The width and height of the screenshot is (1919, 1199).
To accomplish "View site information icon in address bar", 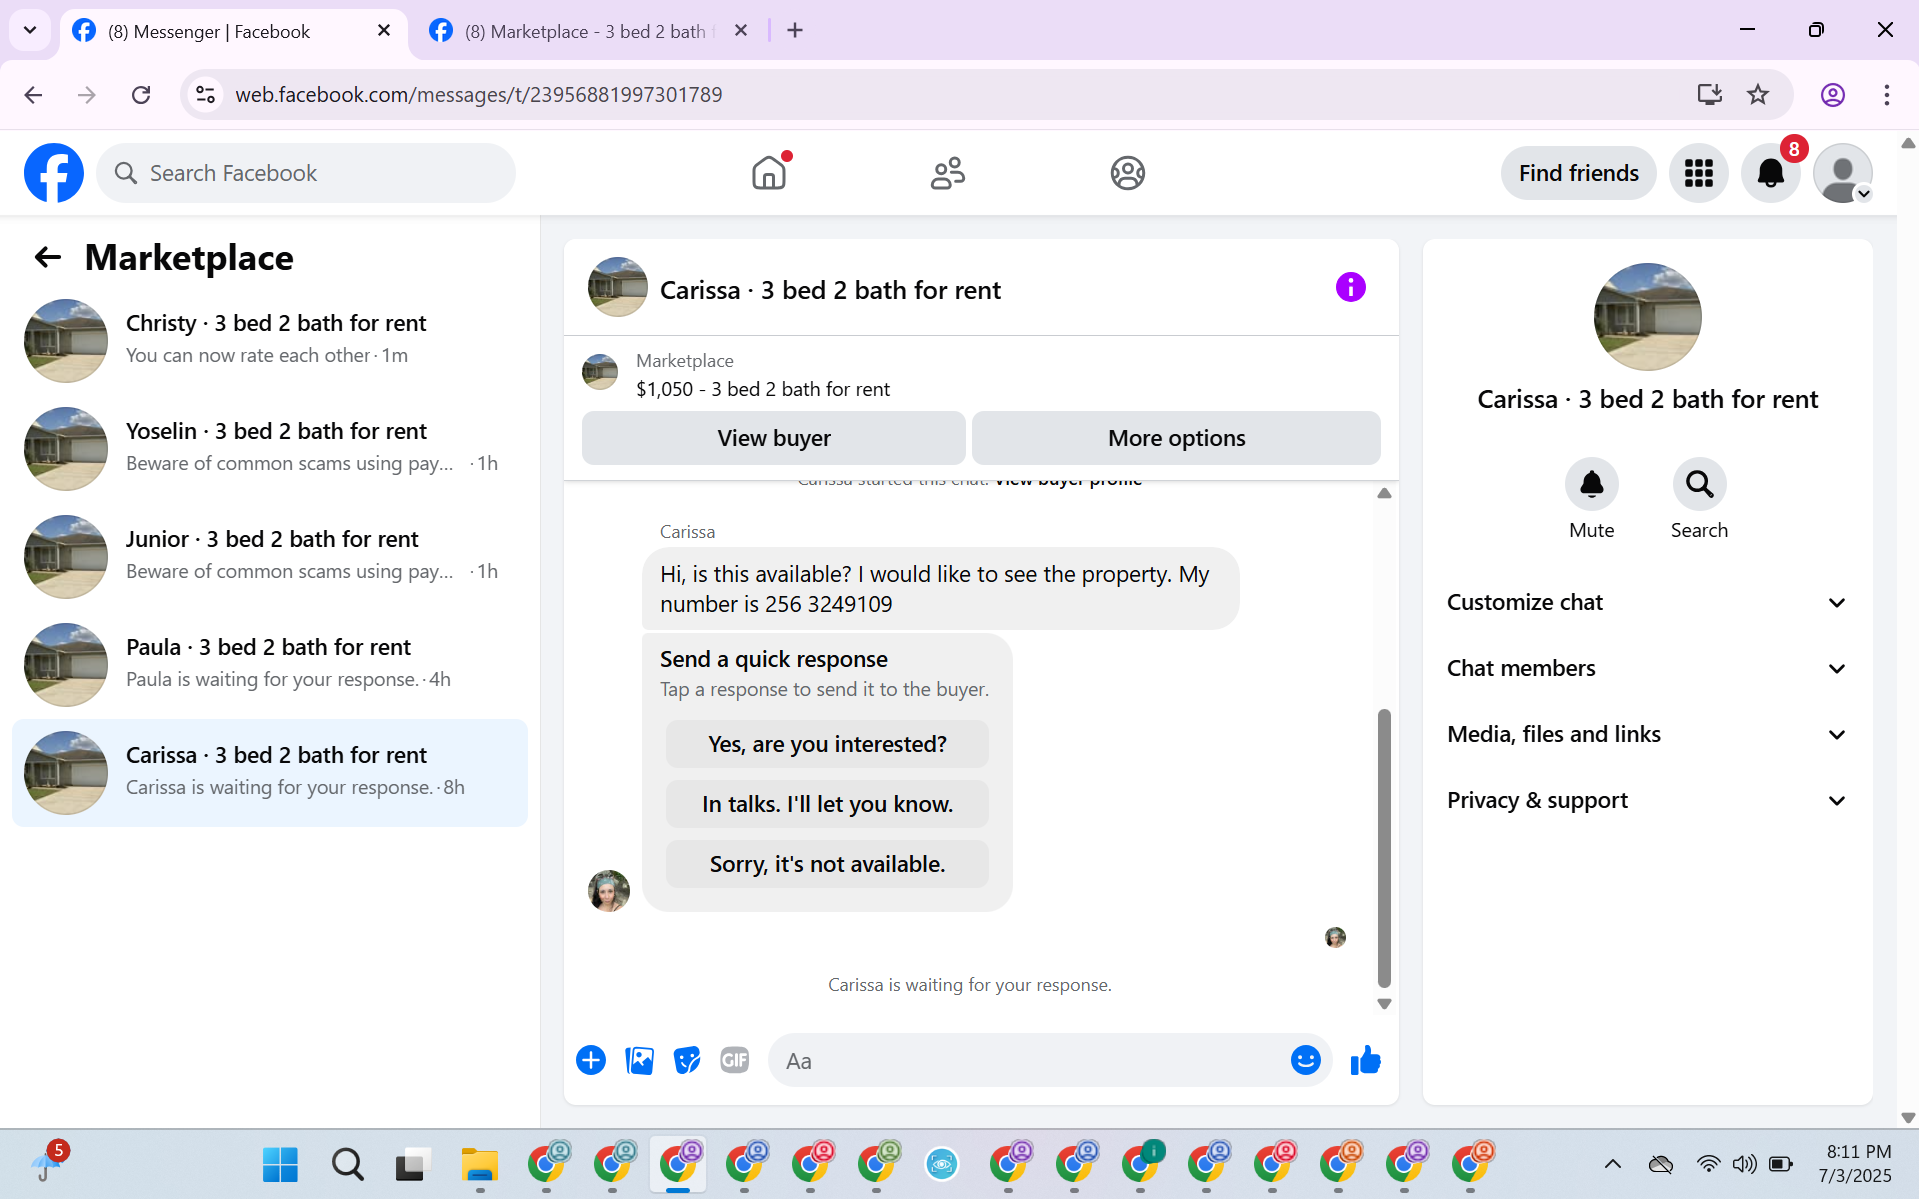I will pyautogui.click(x=205, y=95).
